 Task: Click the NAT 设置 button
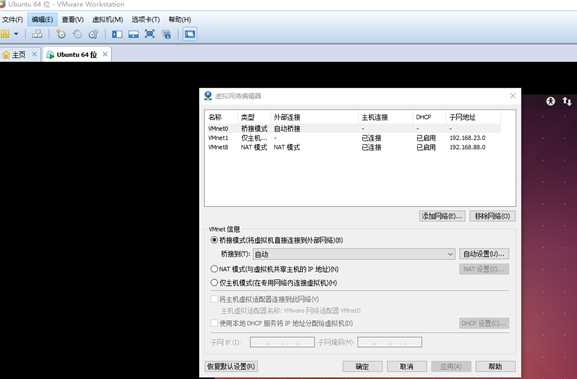(x=484, y=269)
